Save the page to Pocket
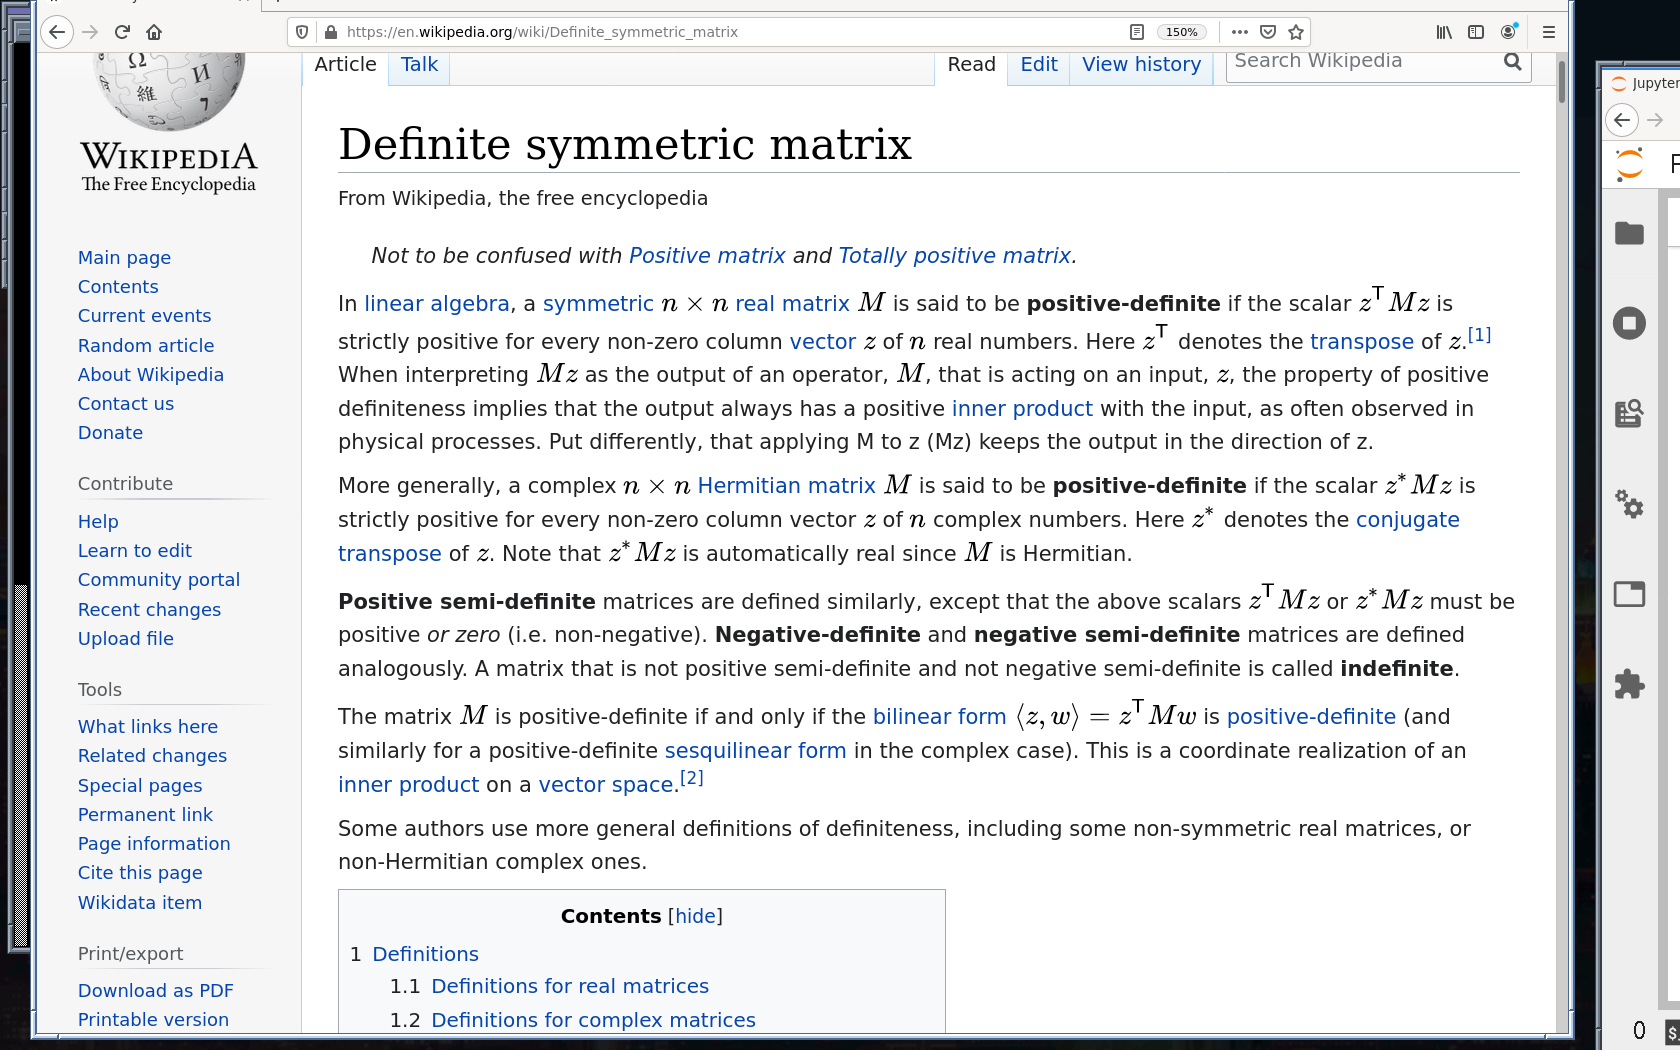The width and height of the screenshot is (1680, 1050). [1268, 32]
